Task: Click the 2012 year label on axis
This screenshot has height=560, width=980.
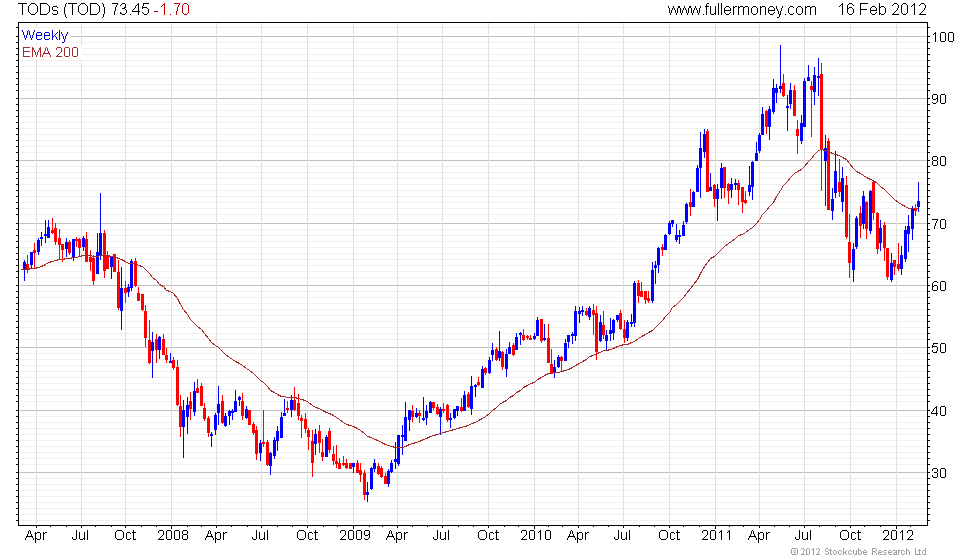Action: (x=898, y=536)
